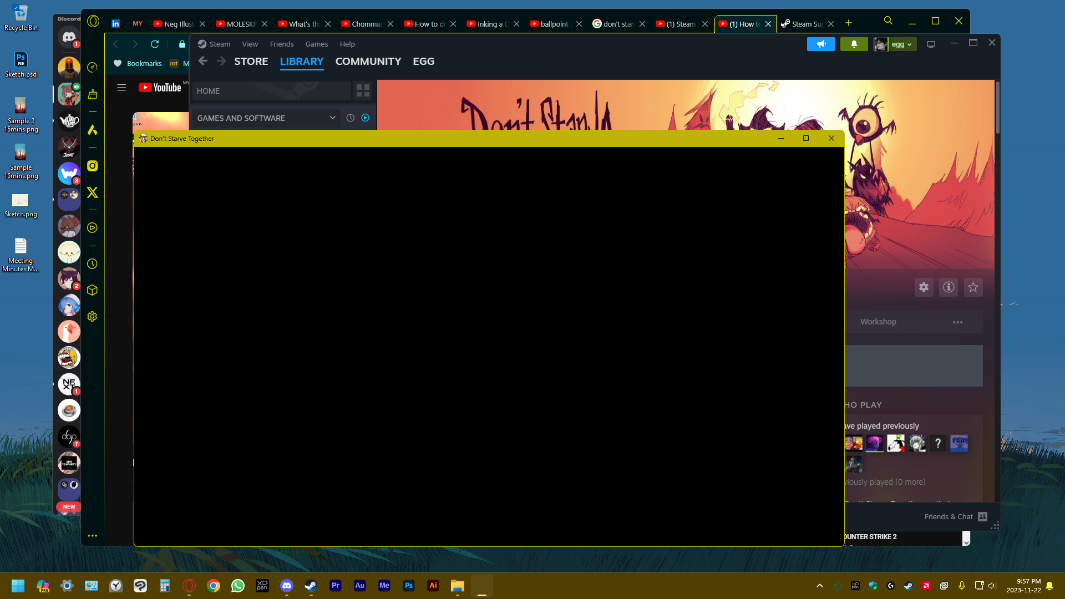Open YouTube hamburger guide menu
This screenshot has height=599, width=1065.
[122, 88]
